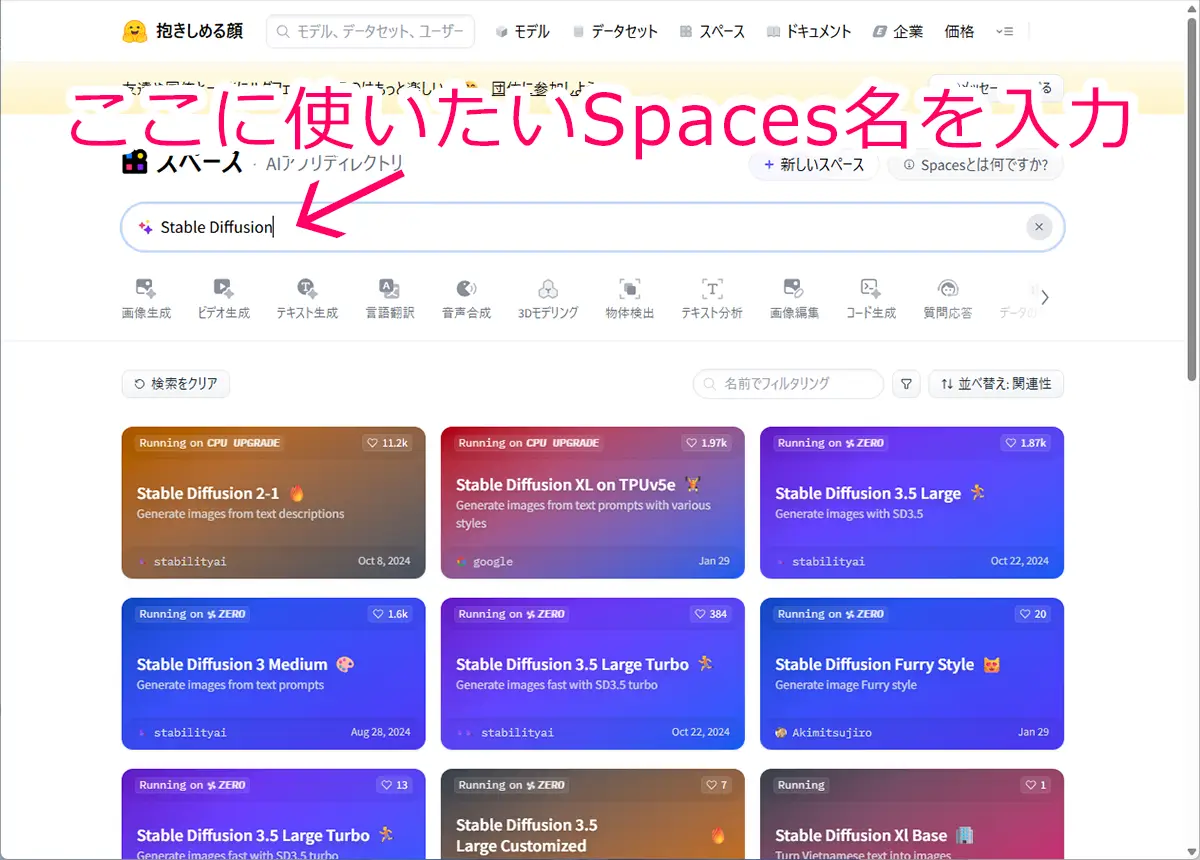The image size is (1200, 860).
Task: Click the 新しいスペース button
Action: point(814,165)
